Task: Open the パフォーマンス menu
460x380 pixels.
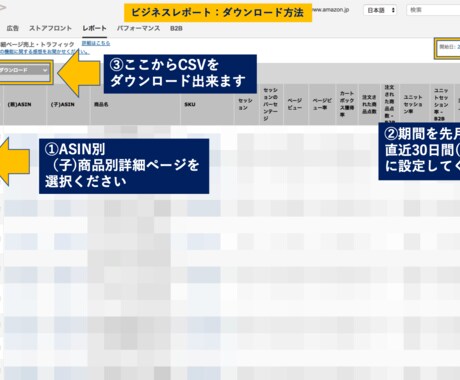Action: tap(138, 28)
